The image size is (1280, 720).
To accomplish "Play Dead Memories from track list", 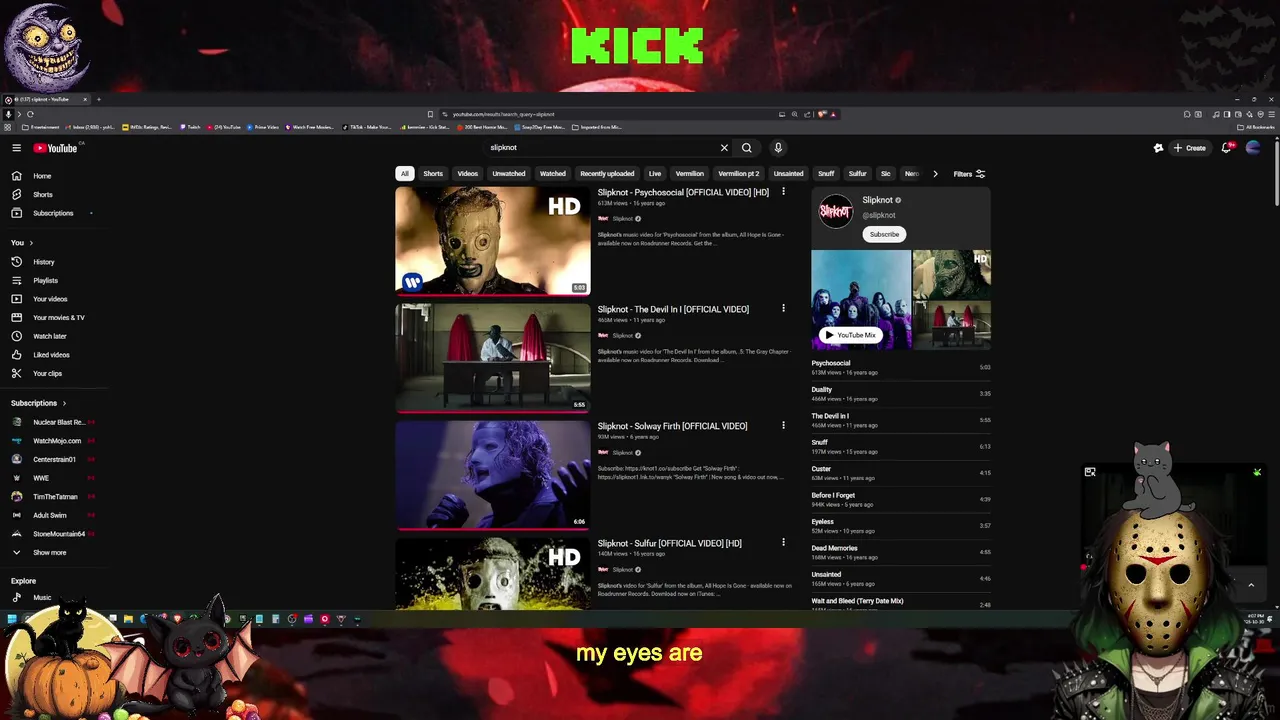I will pos(901,552).
